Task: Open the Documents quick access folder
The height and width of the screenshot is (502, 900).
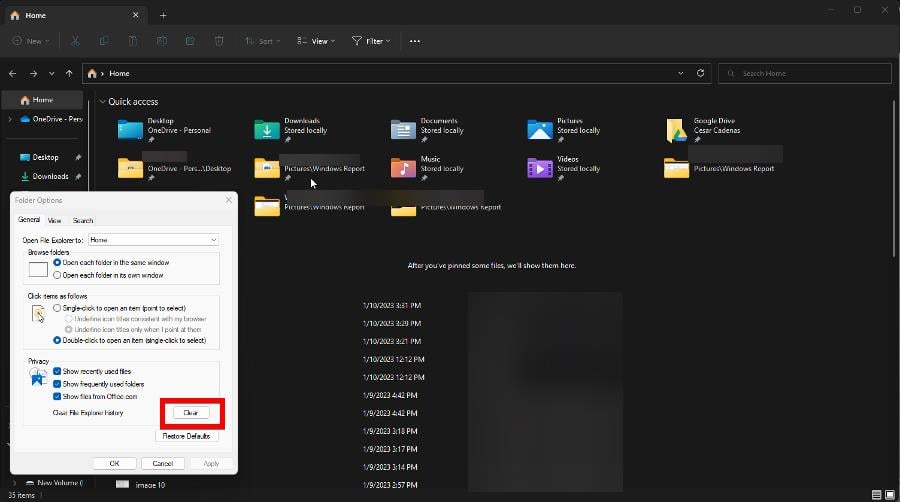Action: [404, 130]
